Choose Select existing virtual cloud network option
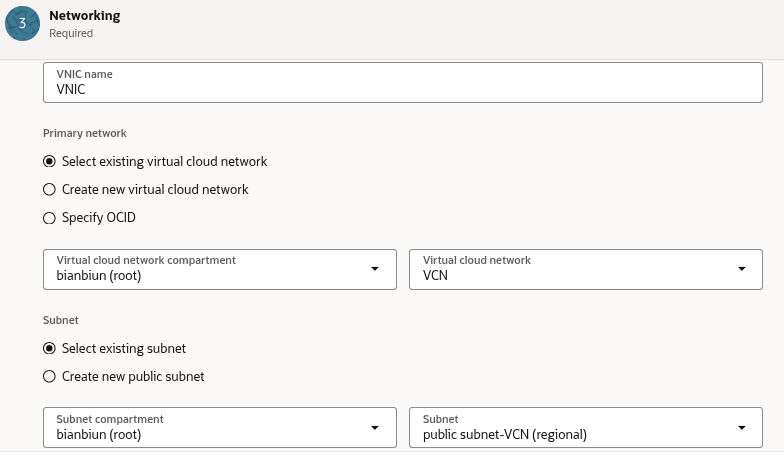 [x=49, y=161]
